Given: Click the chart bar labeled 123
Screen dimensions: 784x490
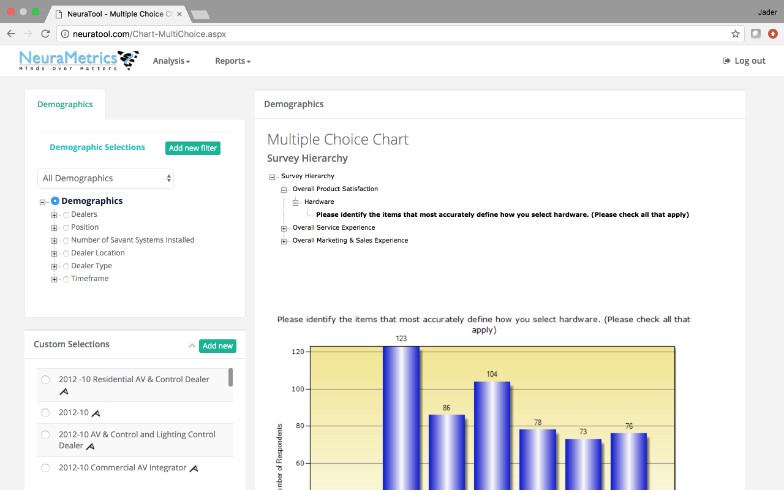Looking at the screenshot, I should [x=402, y=418].
